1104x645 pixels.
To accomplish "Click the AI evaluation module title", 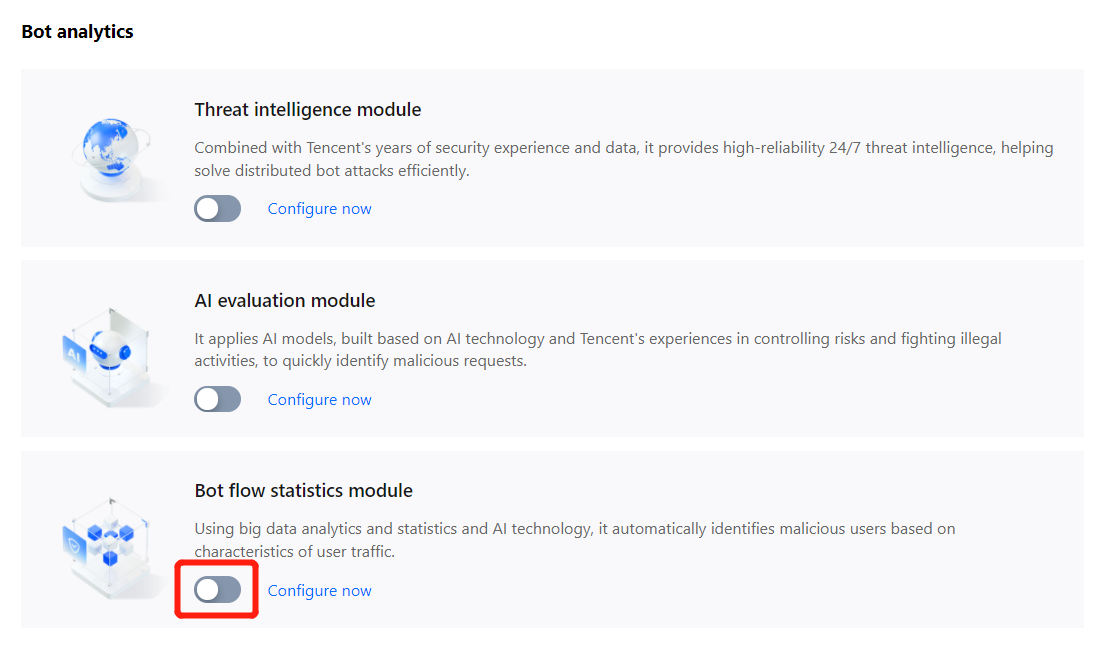I will [x=284, y=301].
